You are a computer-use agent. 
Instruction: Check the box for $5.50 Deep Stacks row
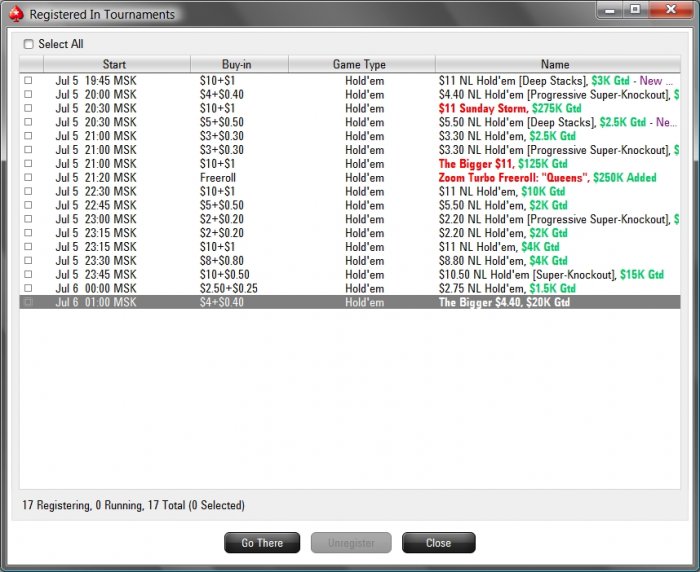click(28, 122)
